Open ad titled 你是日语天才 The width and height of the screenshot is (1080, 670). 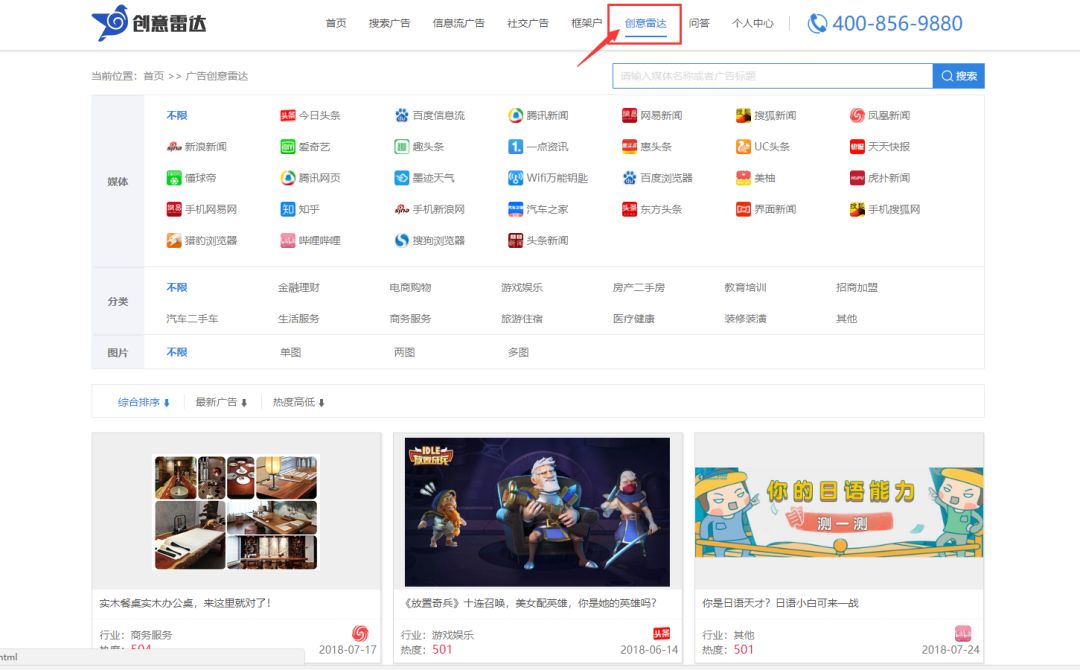780,603
